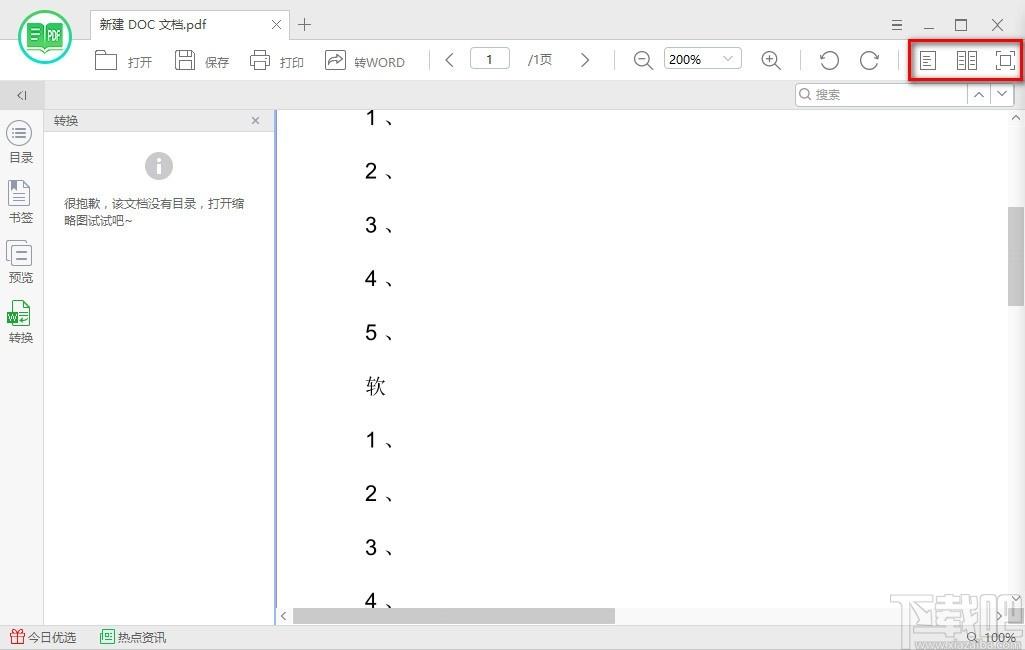Rotate page clockwise

[869, 60]
